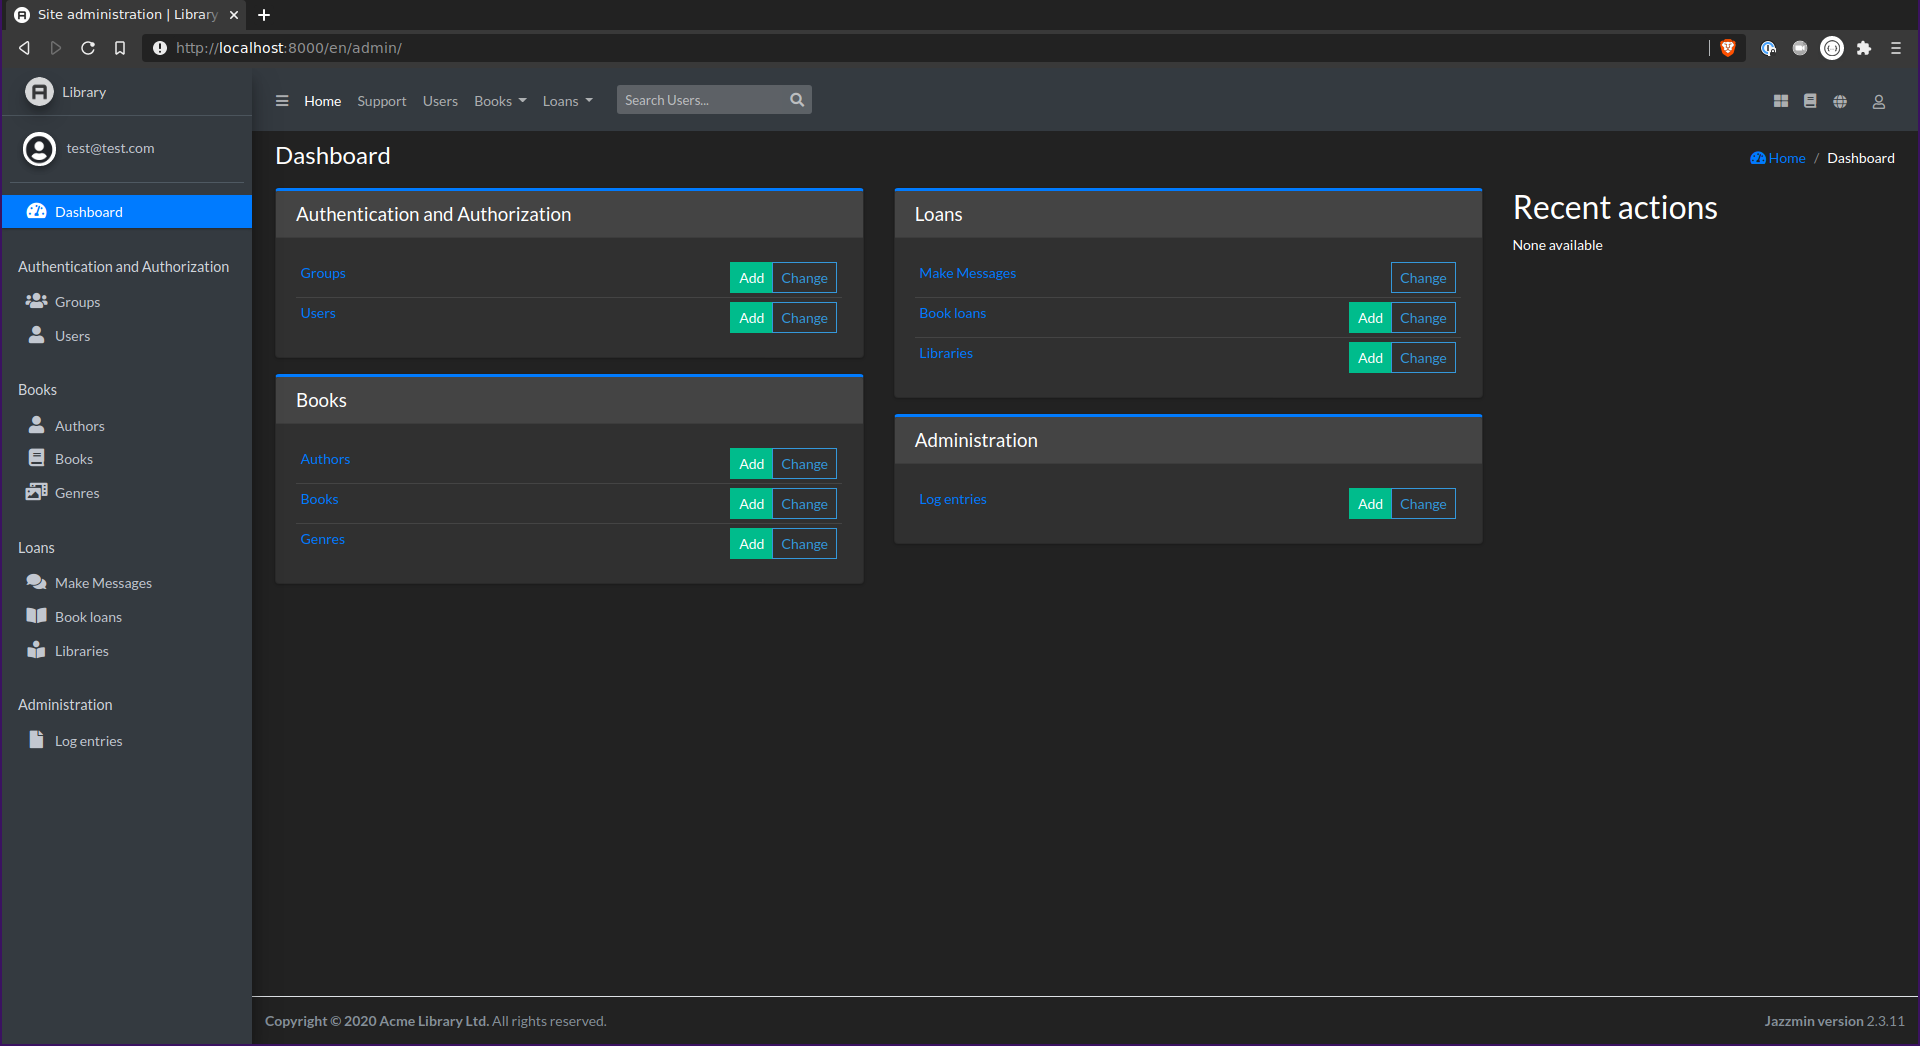The height and width of the screenshot is (1046, 1920).
Task: Click the Genres photo-video icon in sidebar
Action: tap(37, 492)
